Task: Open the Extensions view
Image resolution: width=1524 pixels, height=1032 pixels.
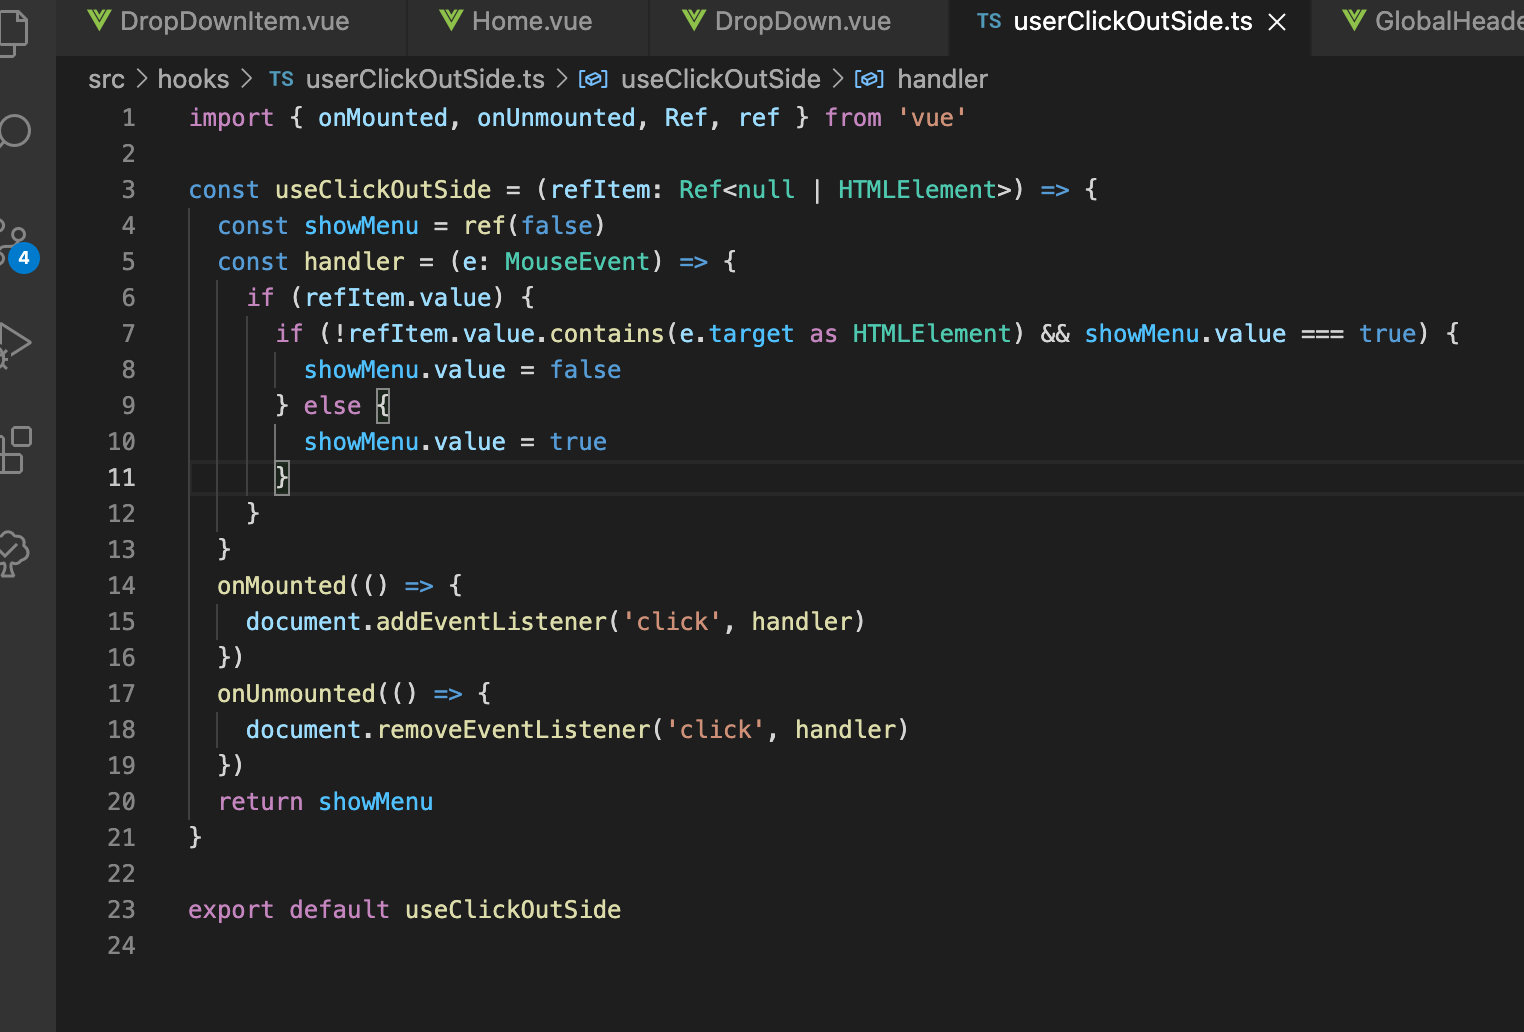Action: (x=16, y=450)
